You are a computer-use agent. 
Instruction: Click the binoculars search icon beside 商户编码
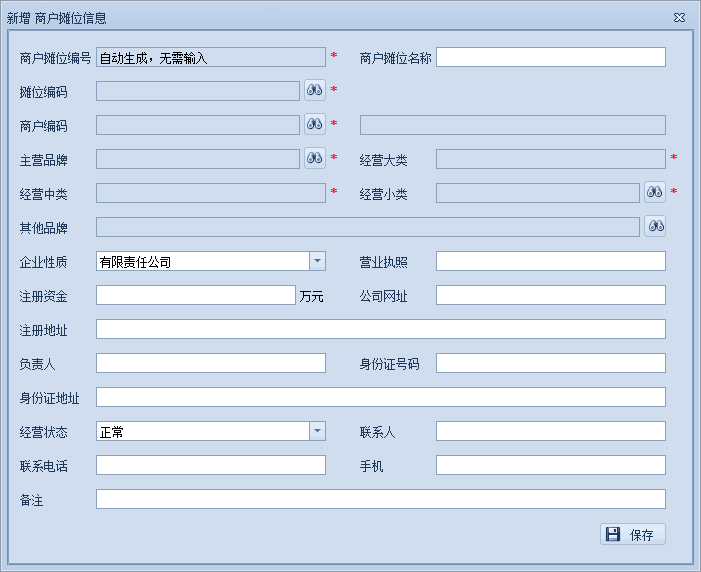point(315,125)
